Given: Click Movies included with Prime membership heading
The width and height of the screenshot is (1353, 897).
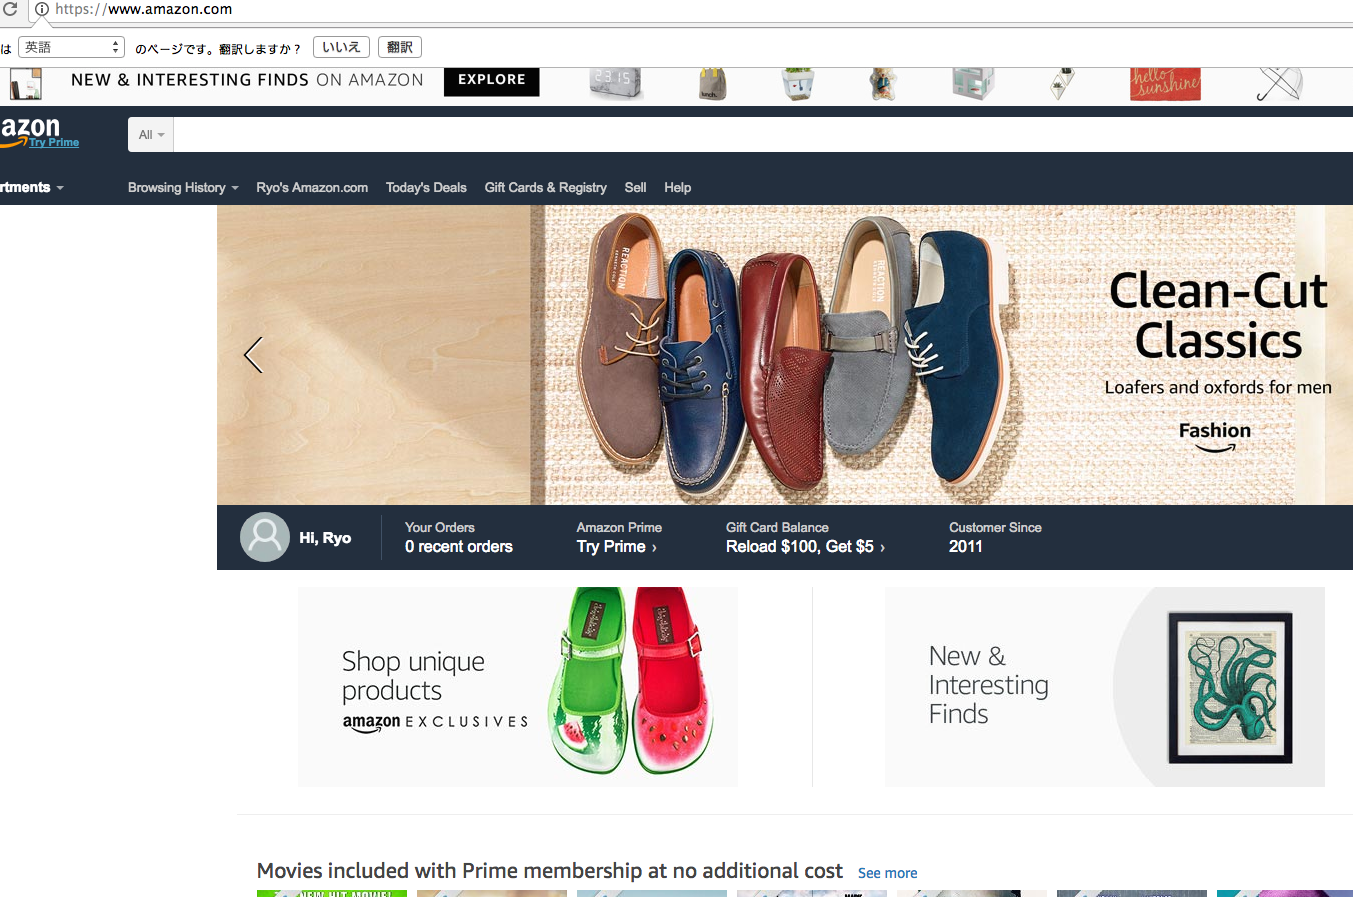Looking at the screenshot, I should (550, 871).
